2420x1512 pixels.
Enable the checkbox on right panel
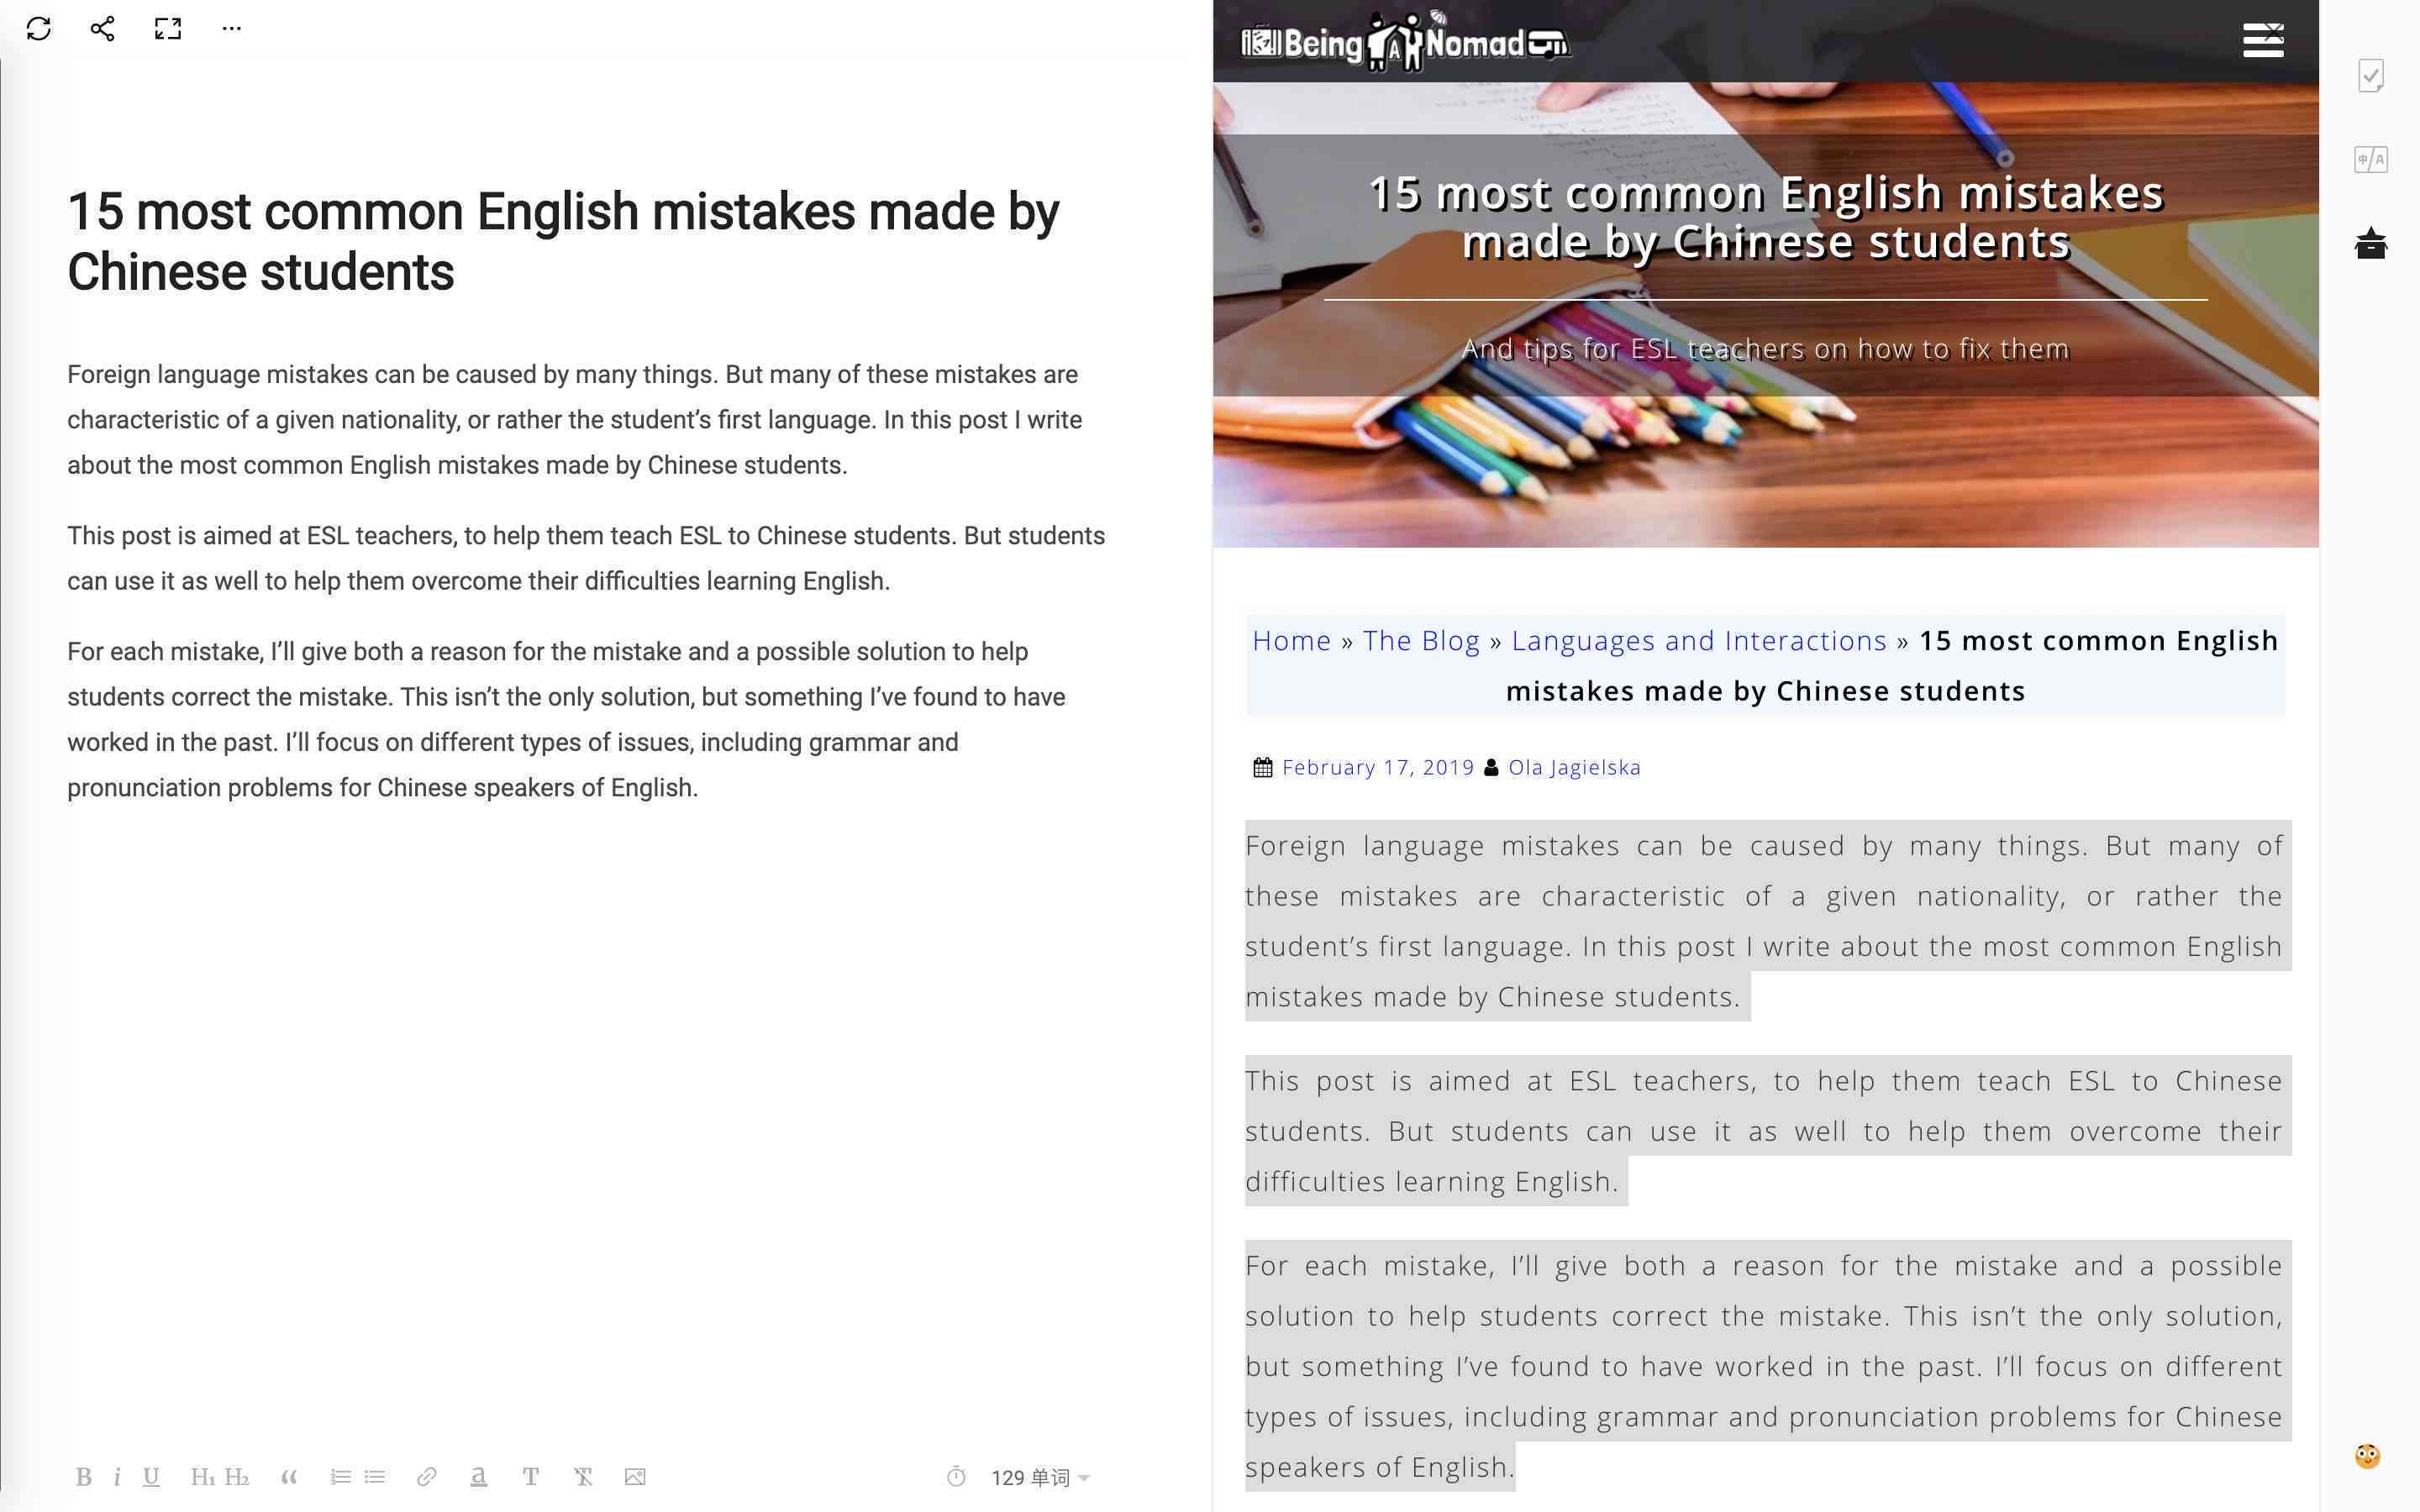[2371, 75]
